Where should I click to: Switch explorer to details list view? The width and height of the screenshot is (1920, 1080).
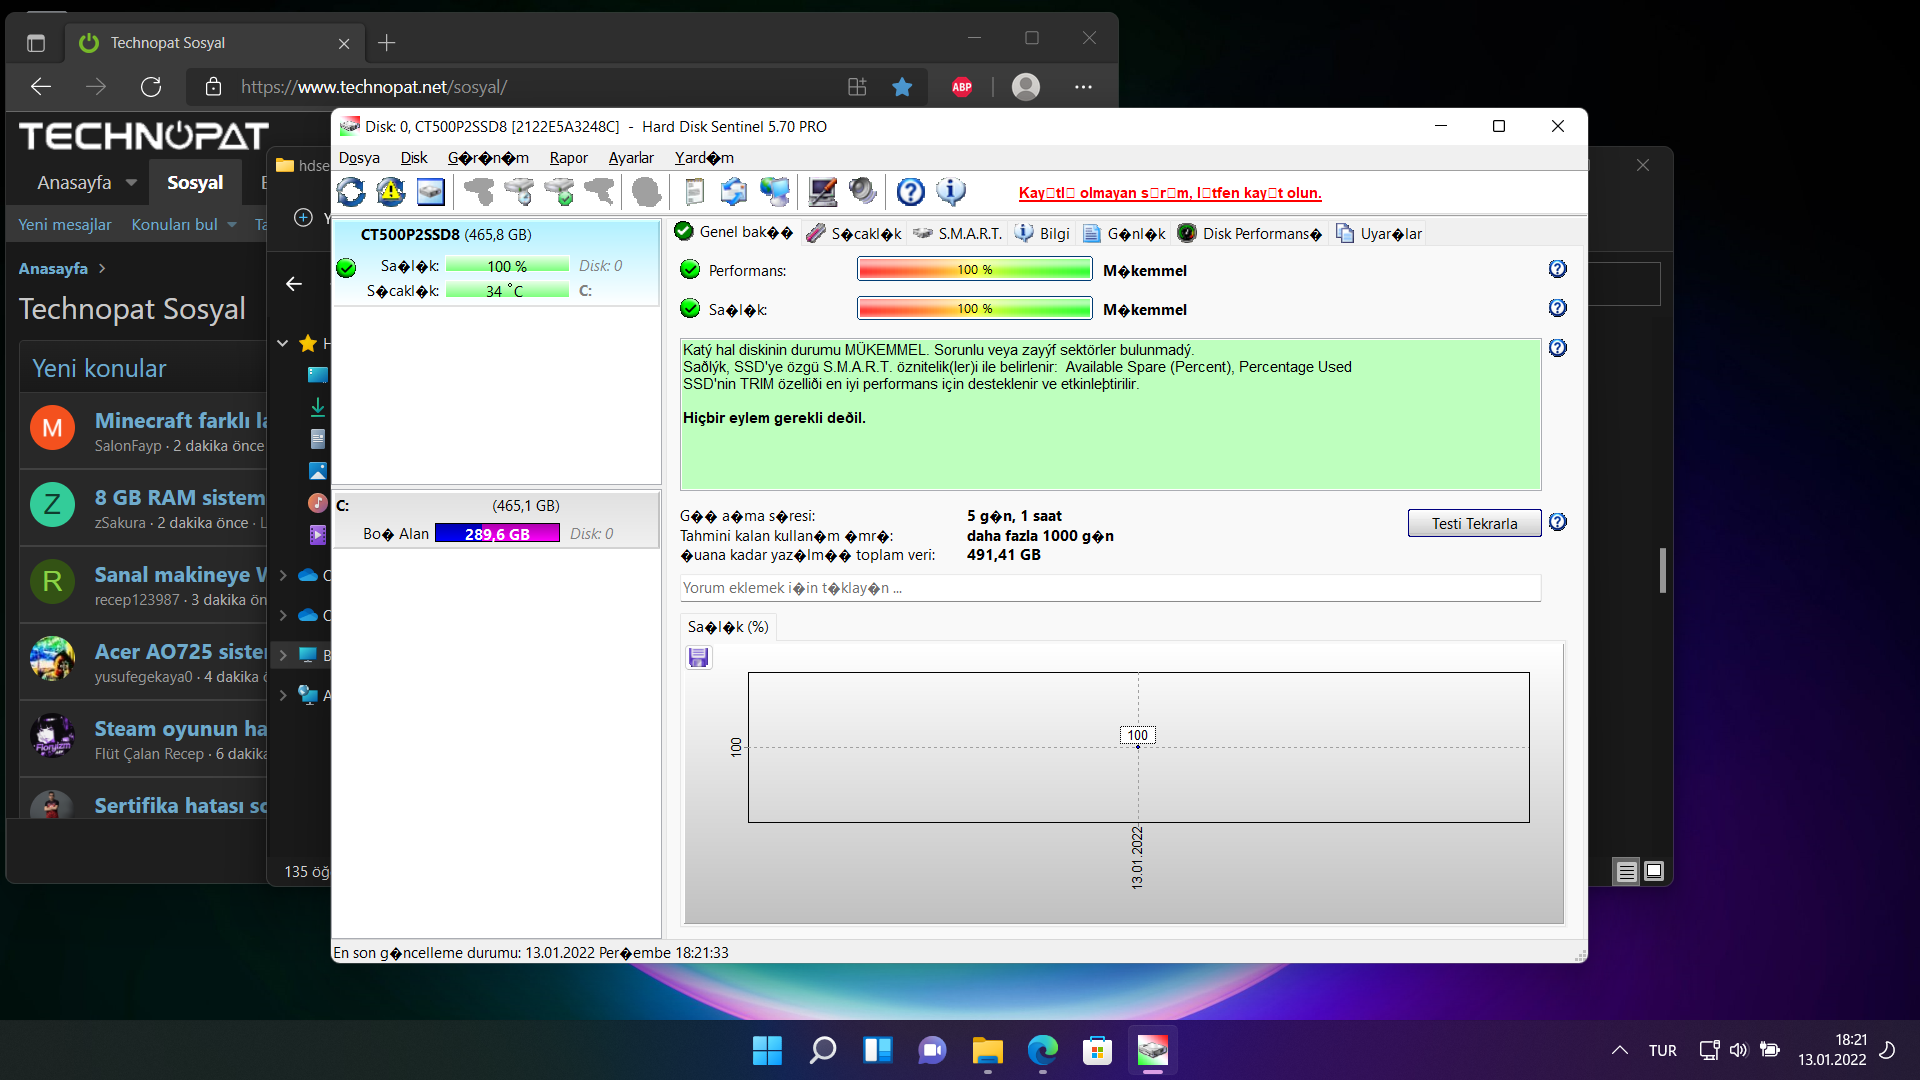pos(1627,871)
